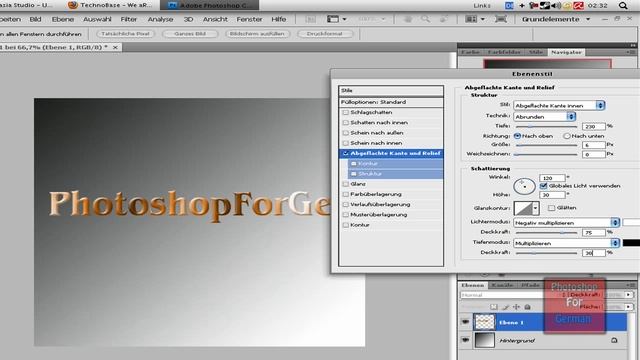Switch to the Farbfelder tab
Image resolution: width=640 pixels, height=360 pixels.
(x=504, y=52)
